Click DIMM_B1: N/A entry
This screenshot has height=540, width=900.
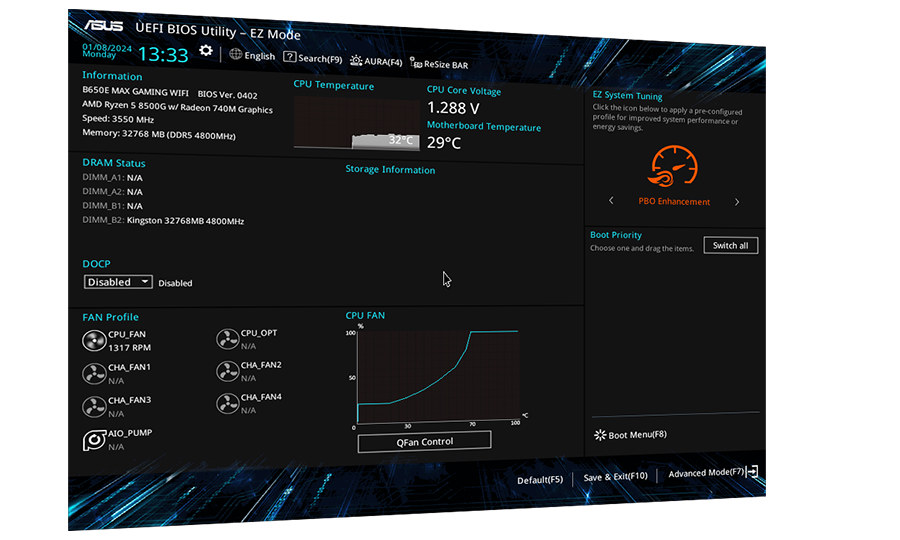[x=112, y=205]
